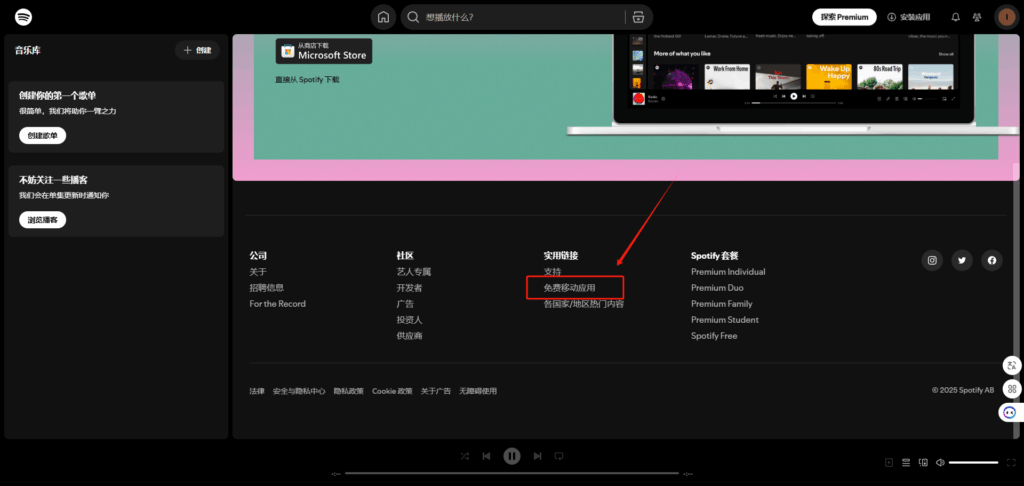Open 各国家/地区热门内容 link
Image resolution: width=1024 pixels, height=486 pixels.
coord(584,304)
